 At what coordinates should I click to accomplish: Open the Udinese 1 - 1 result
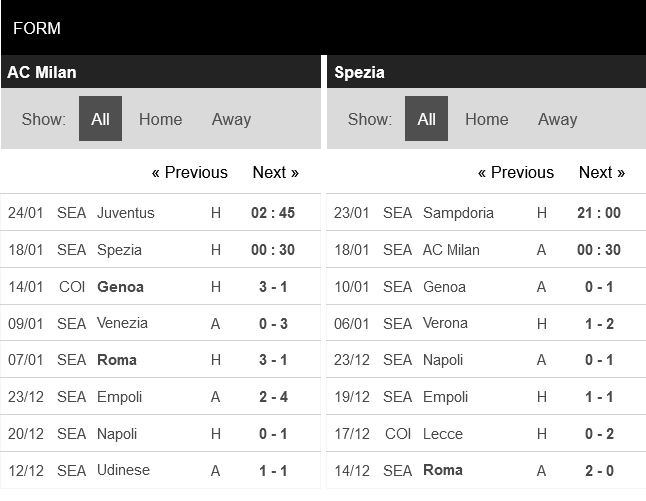click(x=273, y=470)
